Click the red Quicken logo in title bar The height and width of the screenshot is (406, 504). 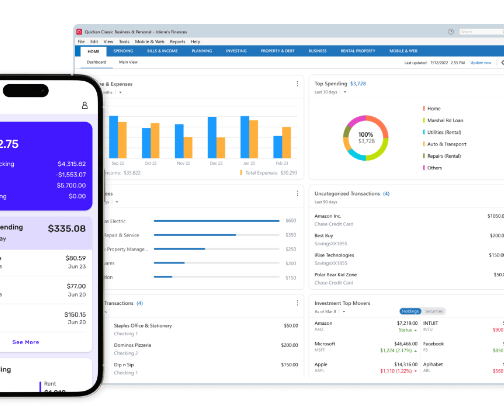(x=79, y=32)
